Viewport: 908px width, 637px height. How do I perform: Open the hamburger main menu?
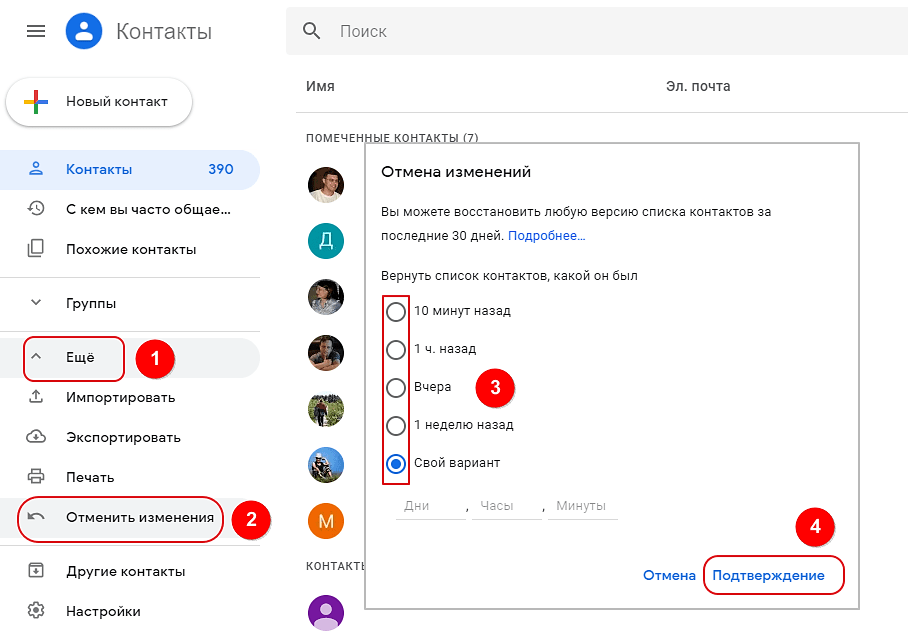[36, 31]
